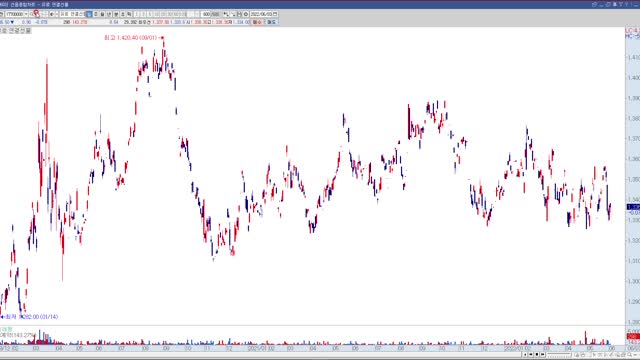This screenshot has width=640, height=360.
Task: Expand the symbol code dropdown arrow
Action: [26, 14]
